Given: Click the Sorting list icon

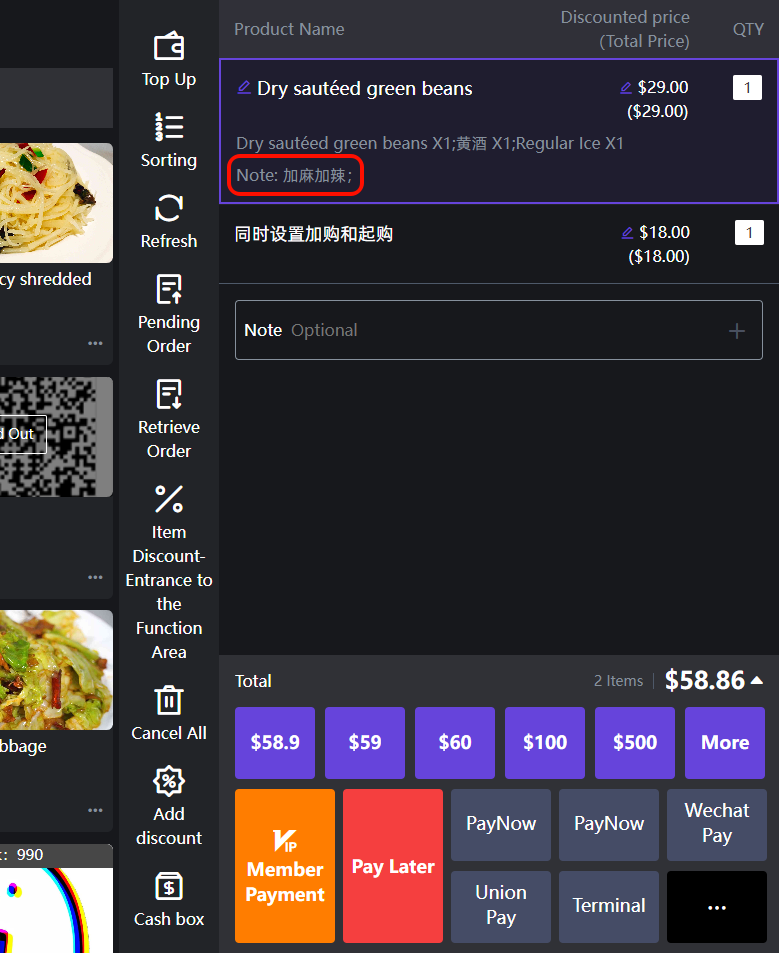Looking at the screenshot, I should pyautogui.click(x=168, y=127).
